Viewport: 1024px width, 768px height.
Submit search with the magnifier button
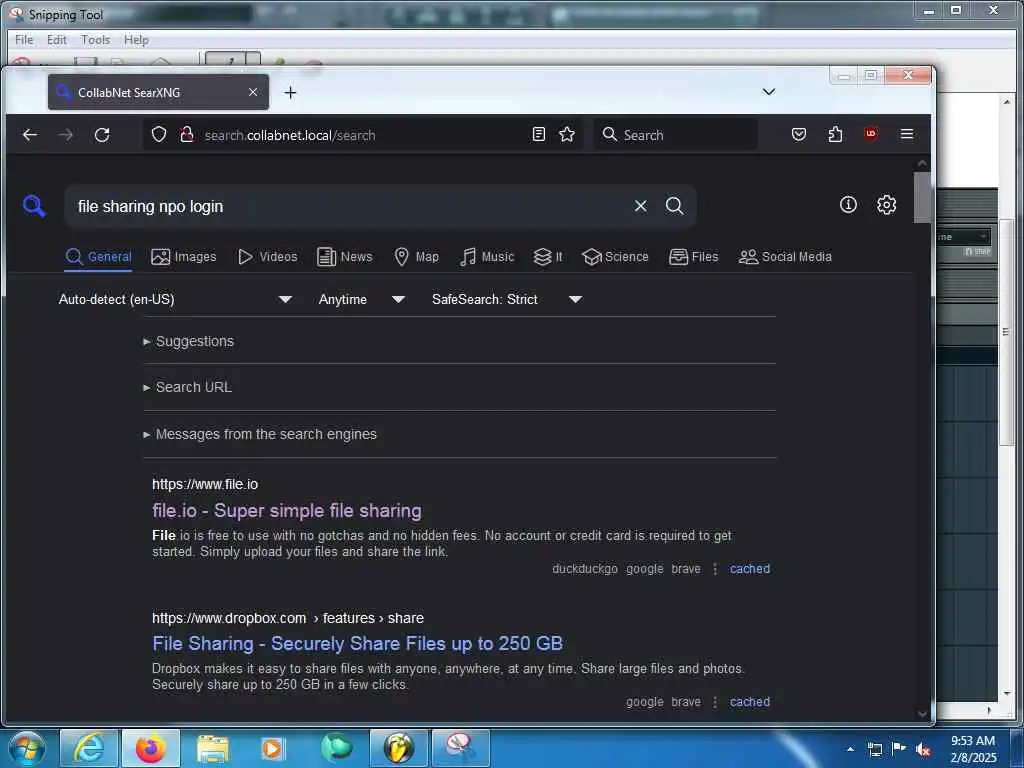[675, 206]
